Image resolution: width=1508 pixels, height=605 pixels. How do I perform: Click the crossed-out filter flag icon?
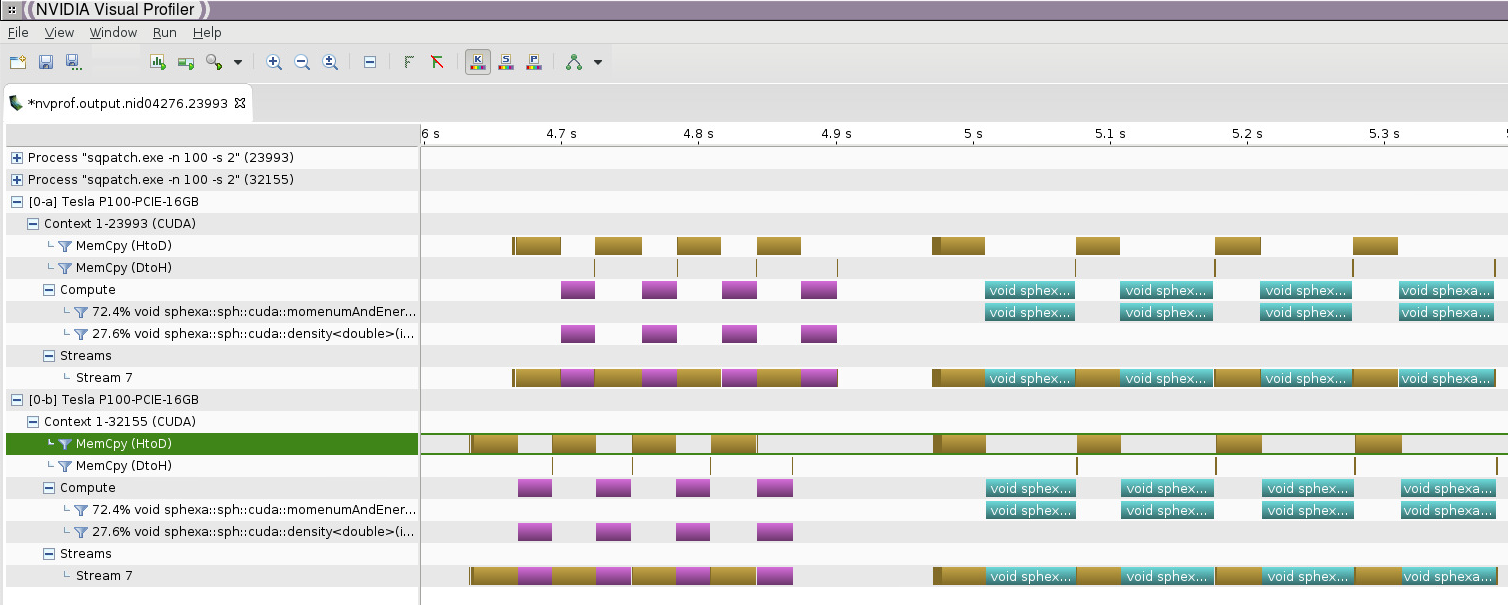coord(437,62)
